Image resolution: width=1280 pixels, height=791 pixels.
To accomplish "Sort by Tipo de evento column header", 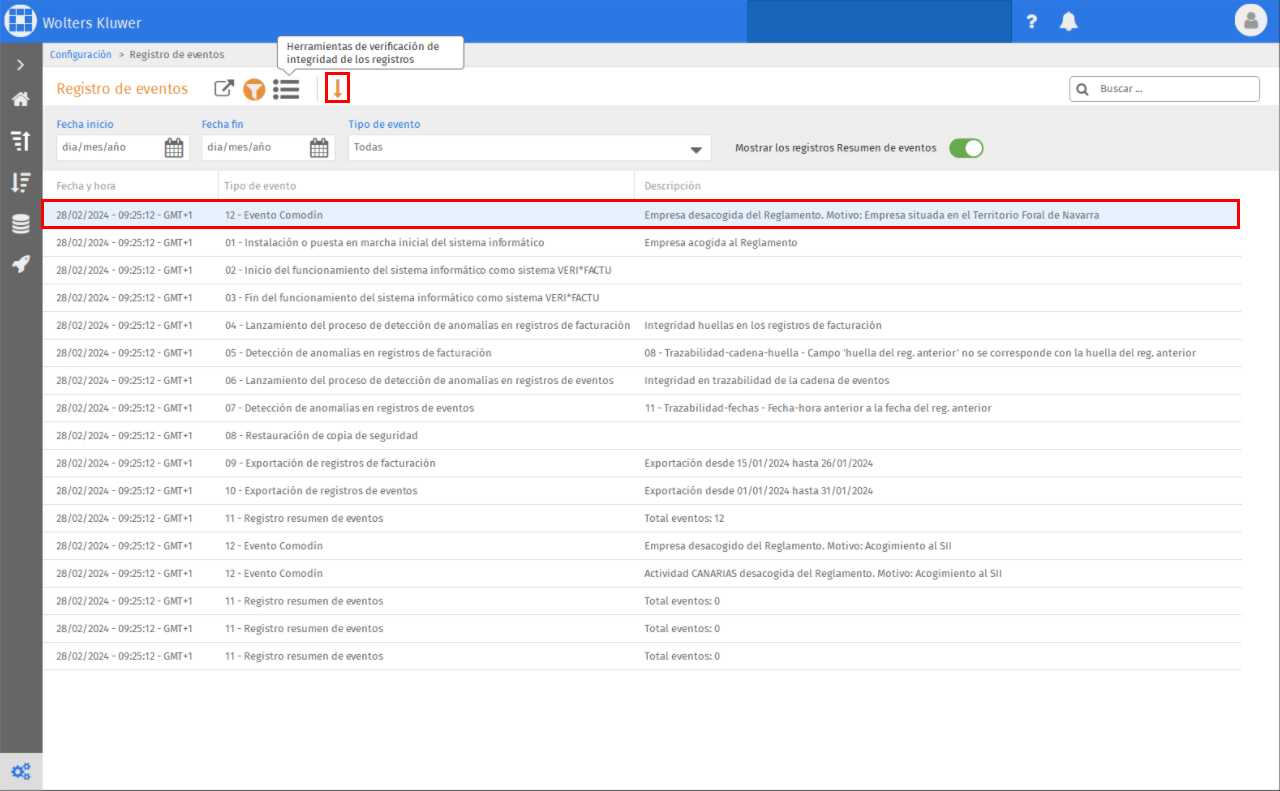I will click(260, 186).
